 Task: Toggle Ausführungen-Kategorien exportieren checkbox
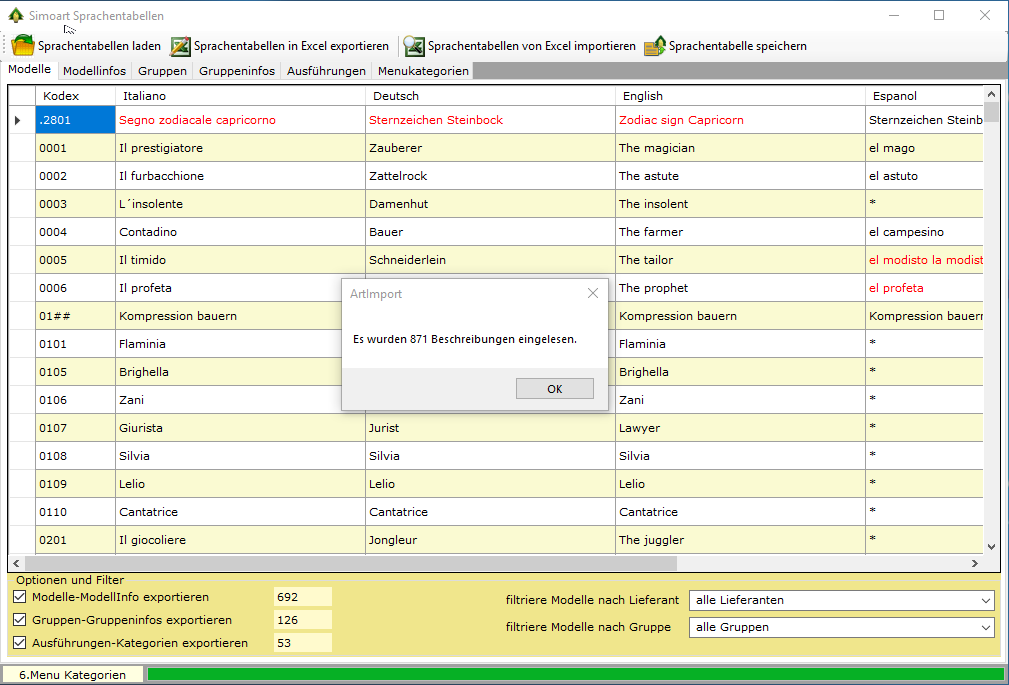(20, 643)
